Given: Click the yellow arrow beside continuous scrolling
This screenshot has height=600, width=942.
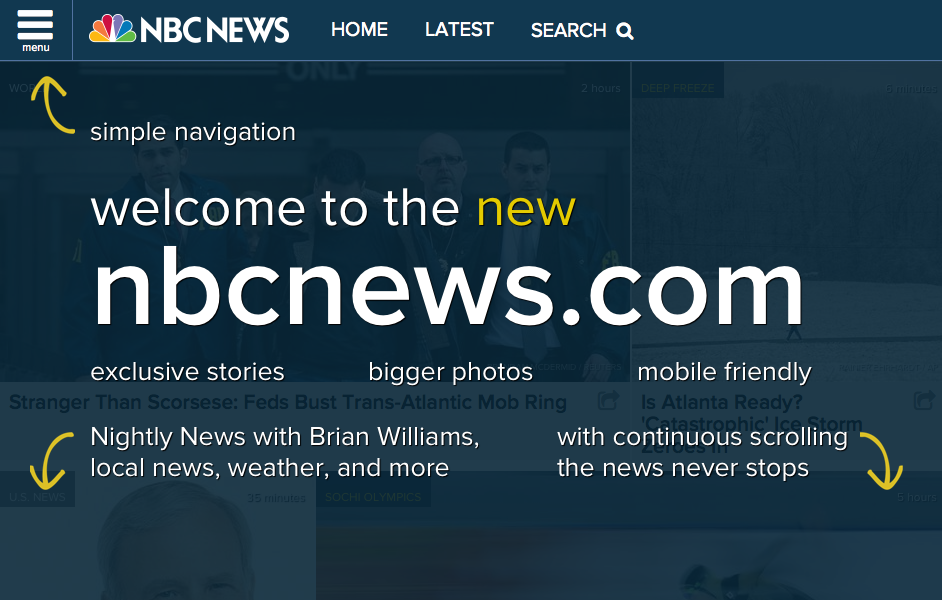Looking at the screenshot, I should [x=882, y=461].
